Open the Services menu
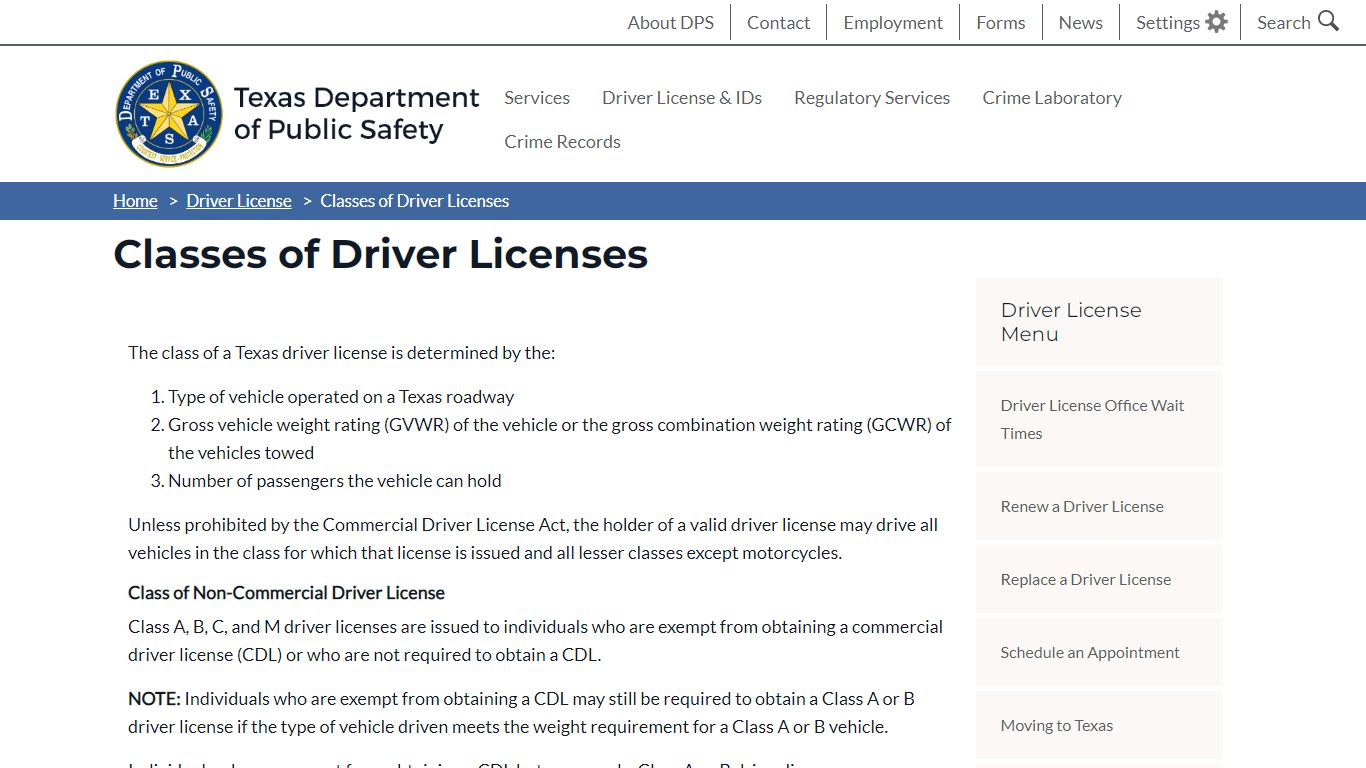This screenshot has height=768, width=1366. (x=537, y=97)
